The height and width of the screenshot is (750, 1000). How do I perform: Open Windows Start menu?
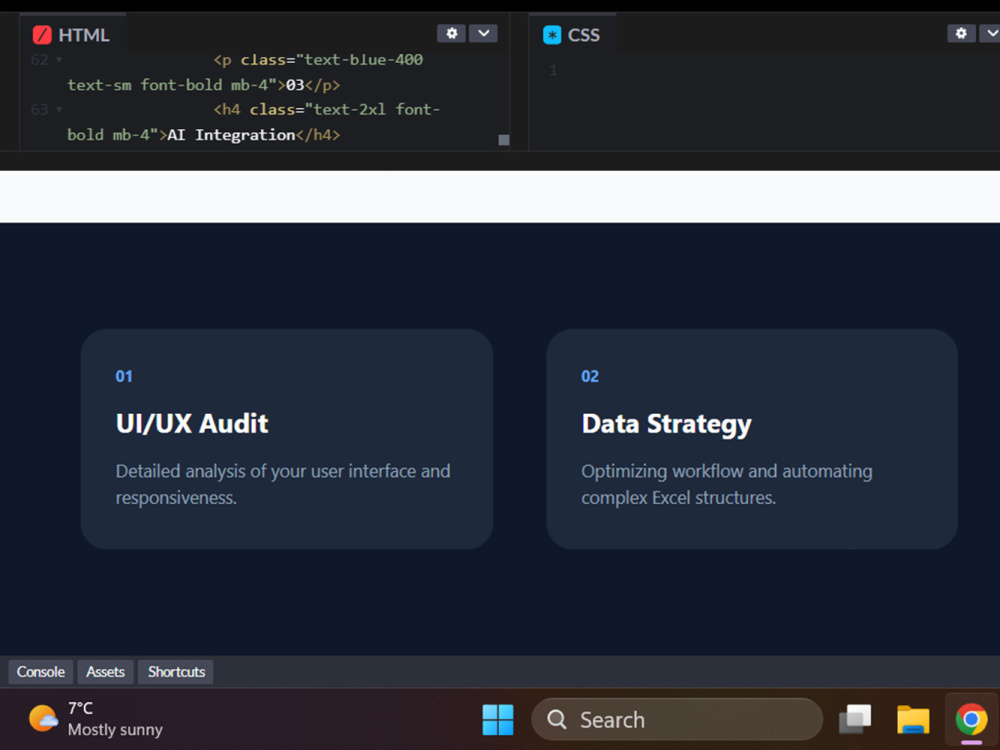pyautogui.click(x=498, y=719)
